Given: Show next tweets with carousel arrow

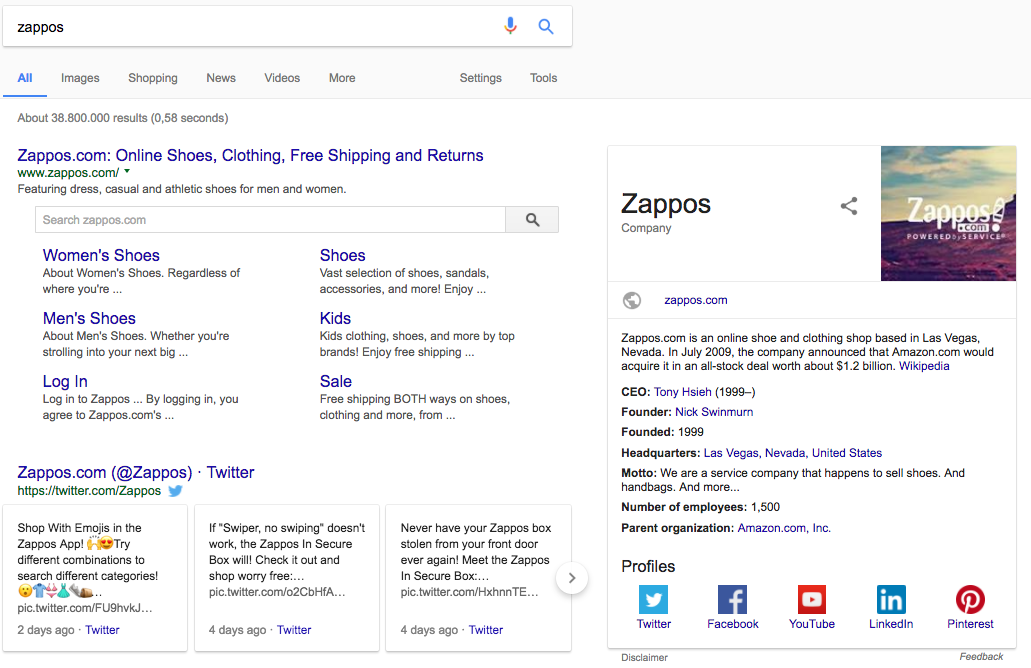Looking at the screenshot, I should click(572, 578).
